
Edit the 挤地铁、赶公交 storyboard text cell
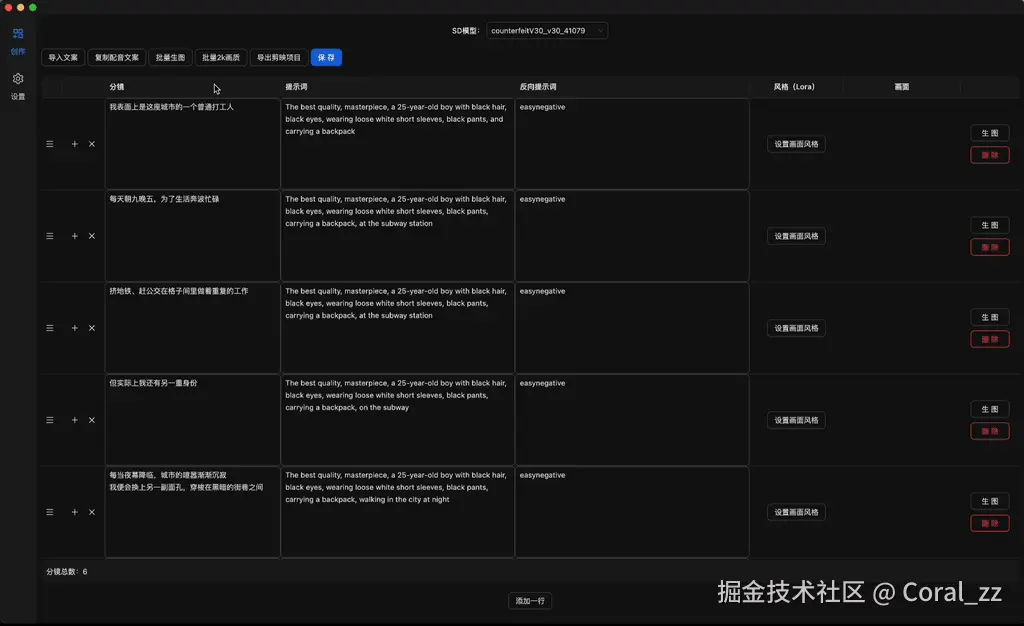[193, 328]
